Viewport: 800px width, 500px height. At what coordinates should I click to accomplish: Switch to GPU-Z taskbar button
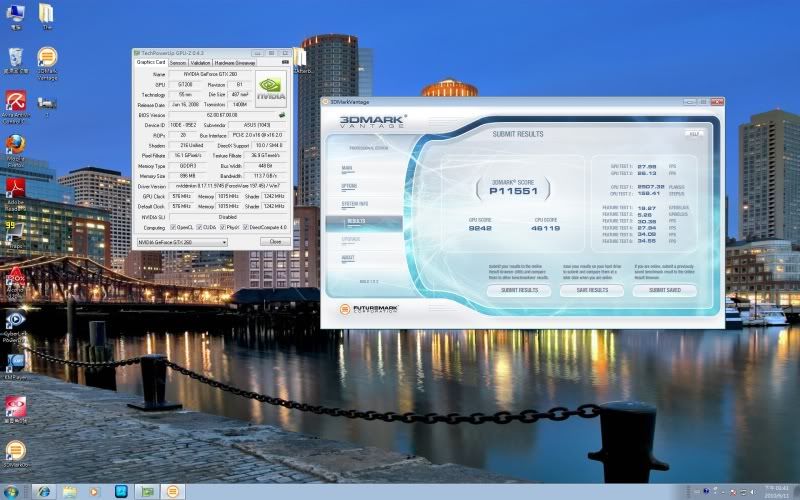[x=147, y=492]
